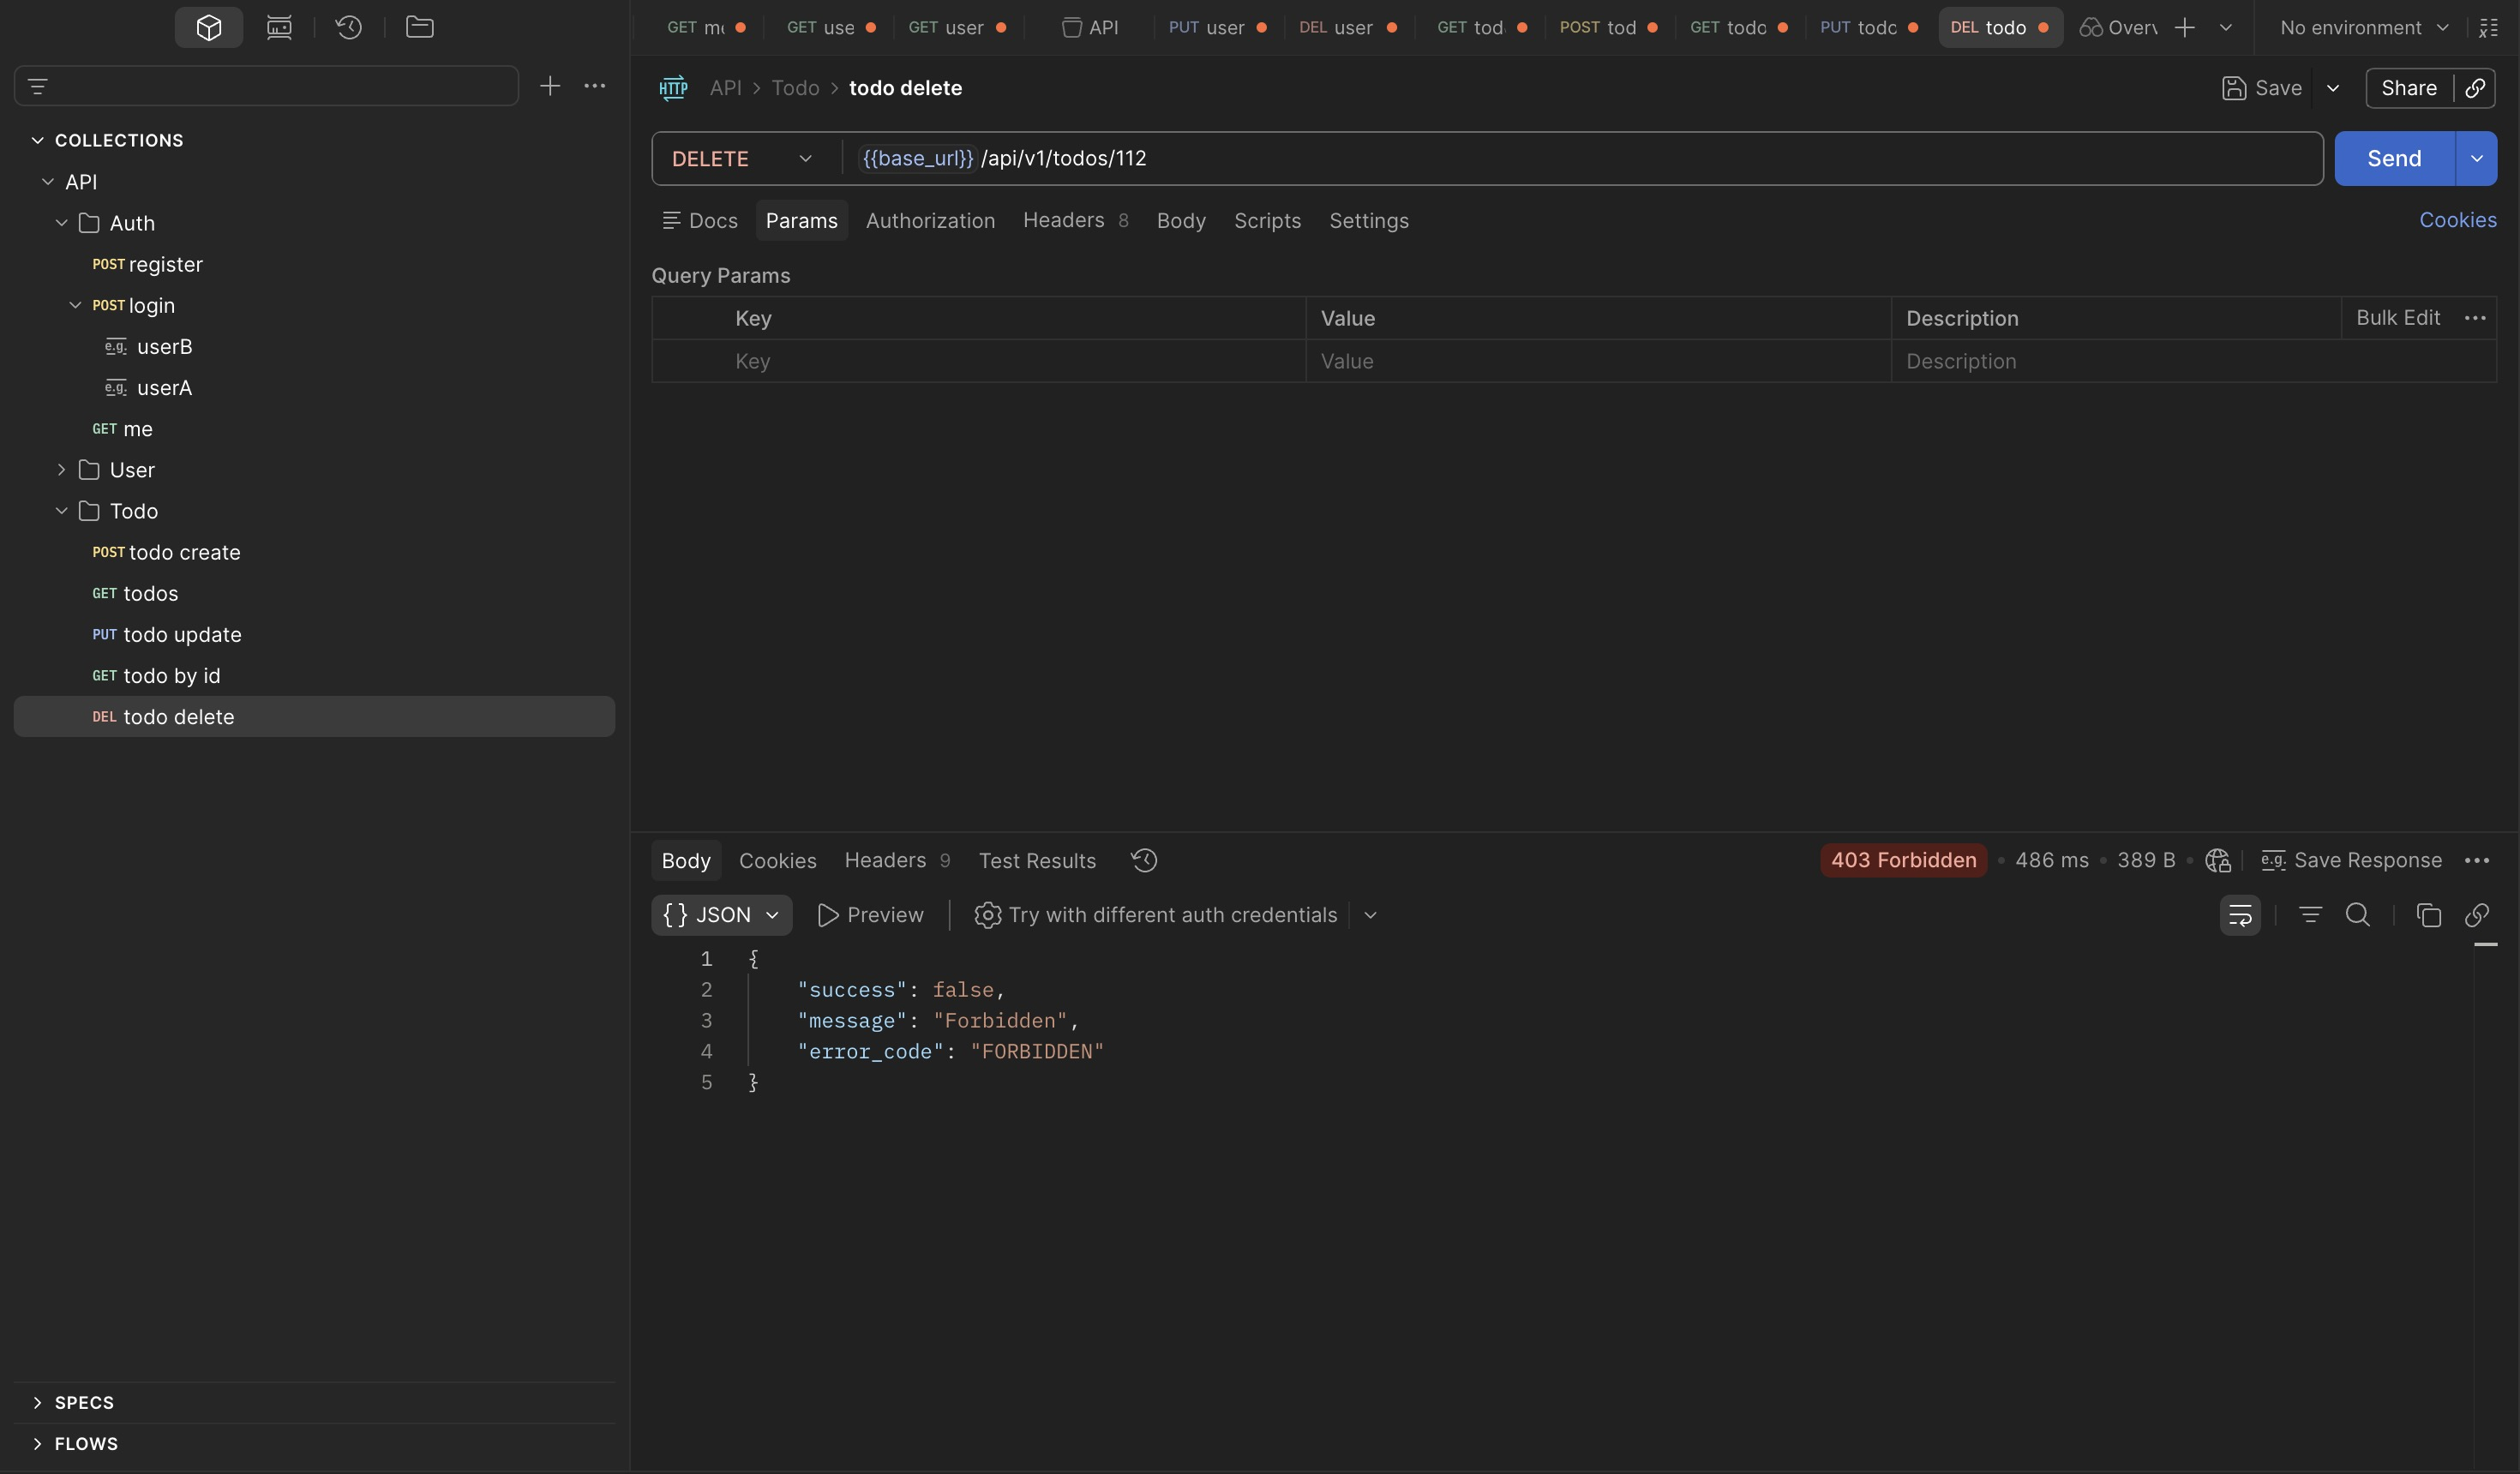Click the response filter icon
Viewport: 2520px width, 1474px height.
(2310, 915)
